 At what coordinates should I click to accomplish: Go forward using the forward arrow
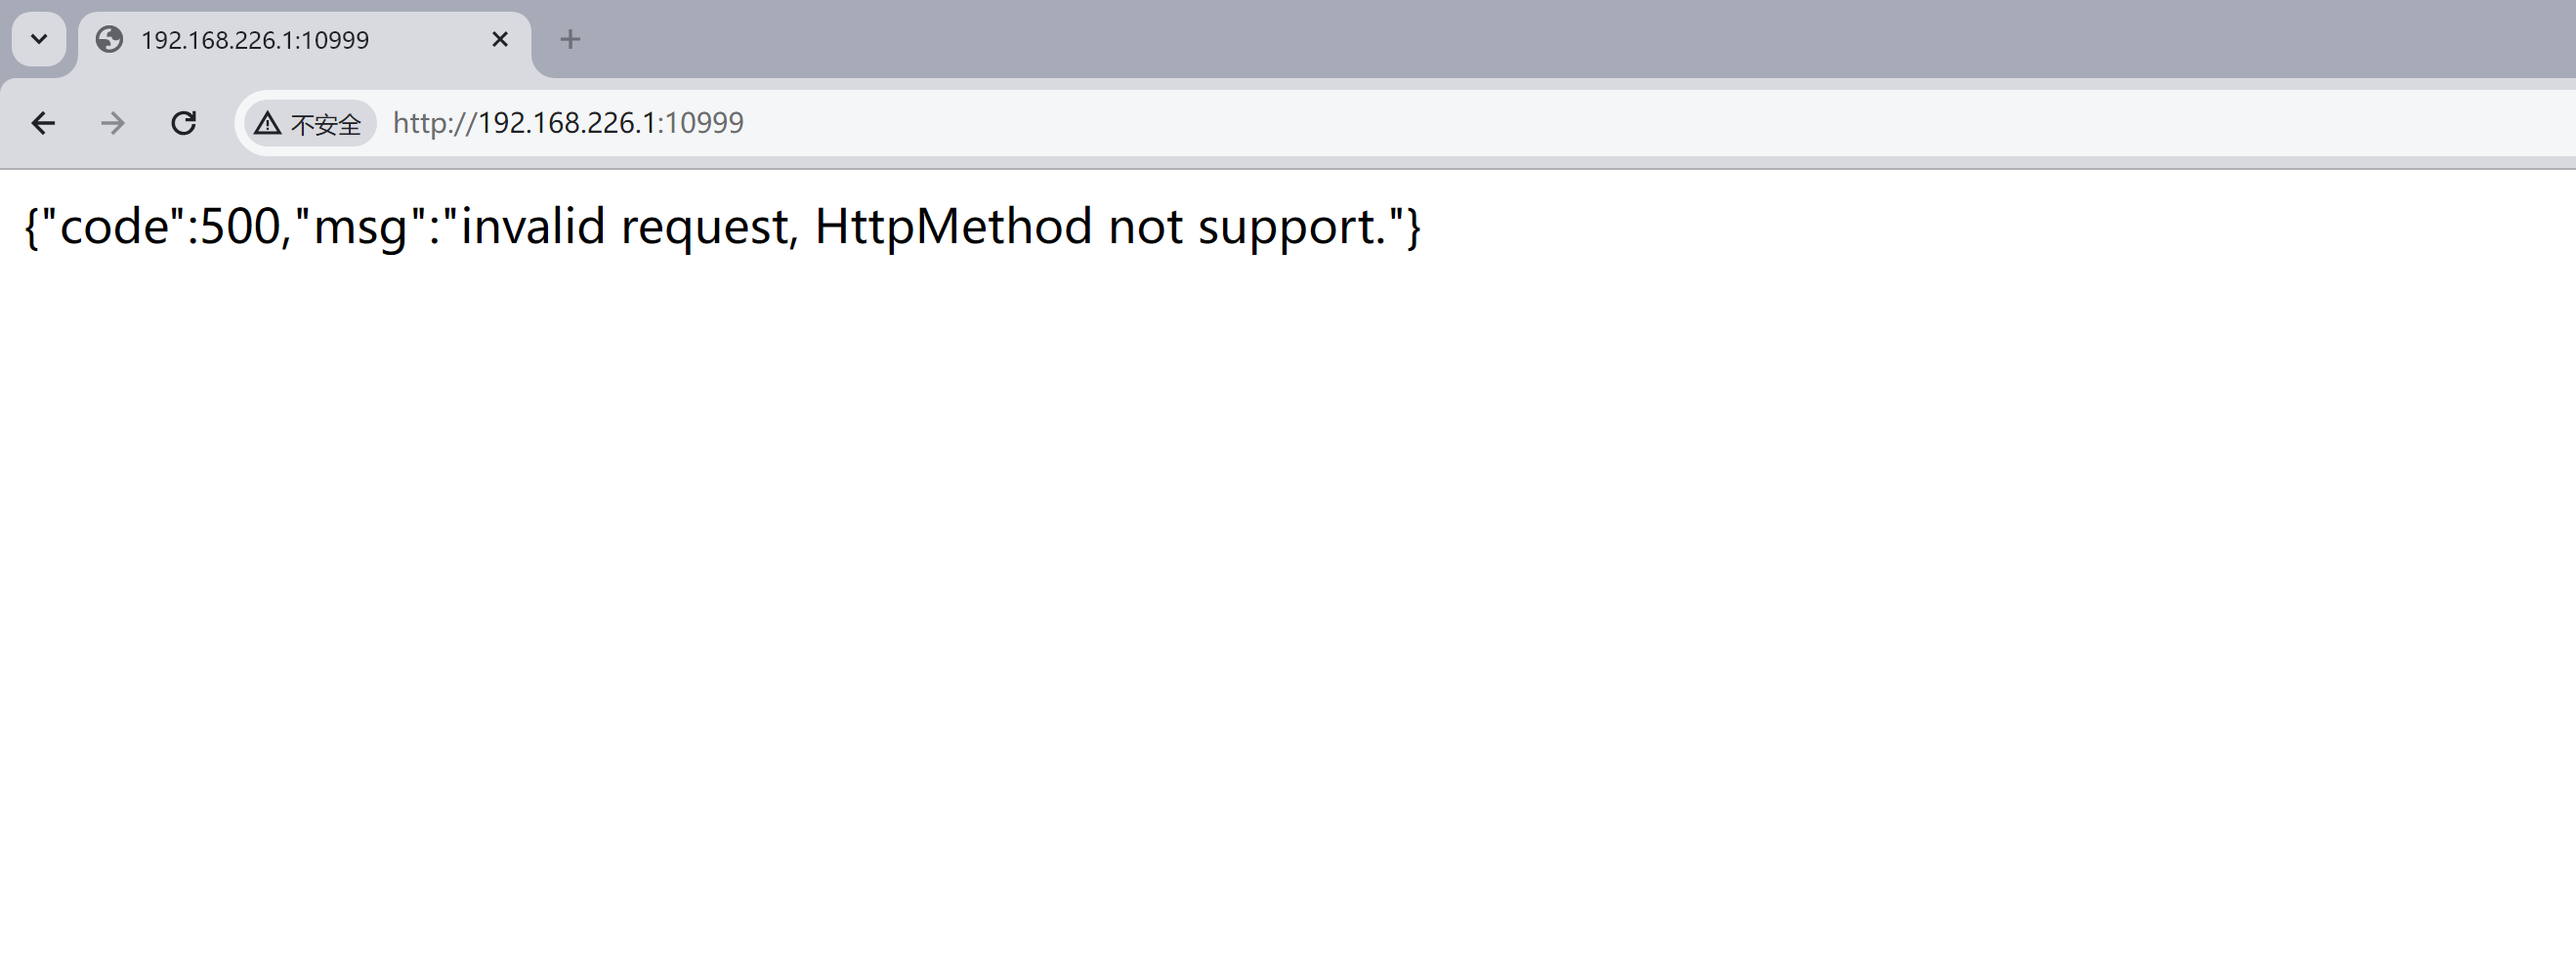(113, 123)
